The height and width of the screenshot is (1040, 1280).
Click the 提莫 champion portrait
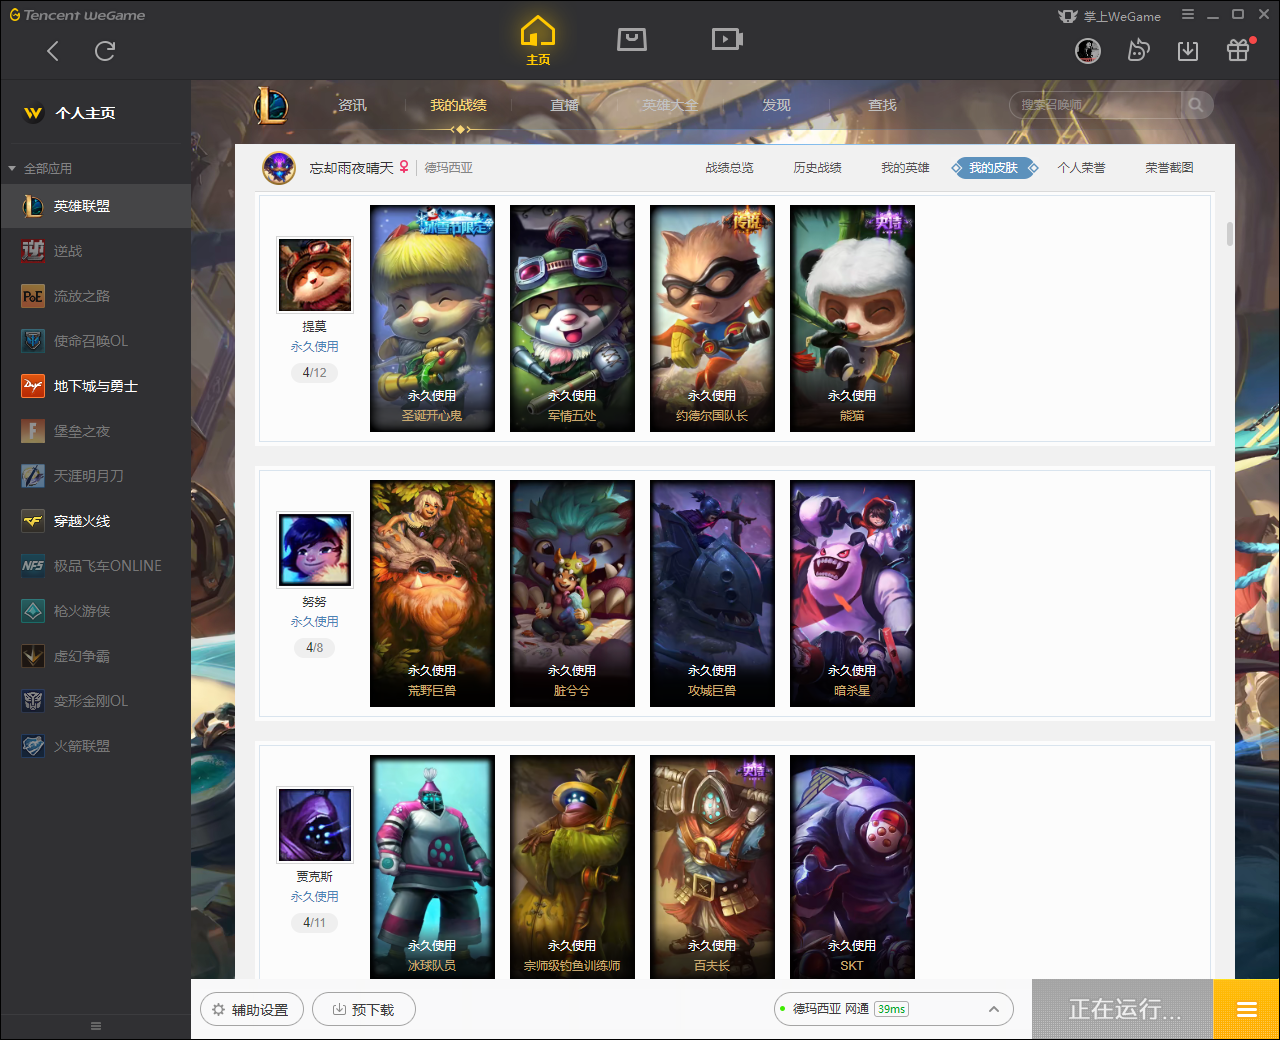[315, 275]
